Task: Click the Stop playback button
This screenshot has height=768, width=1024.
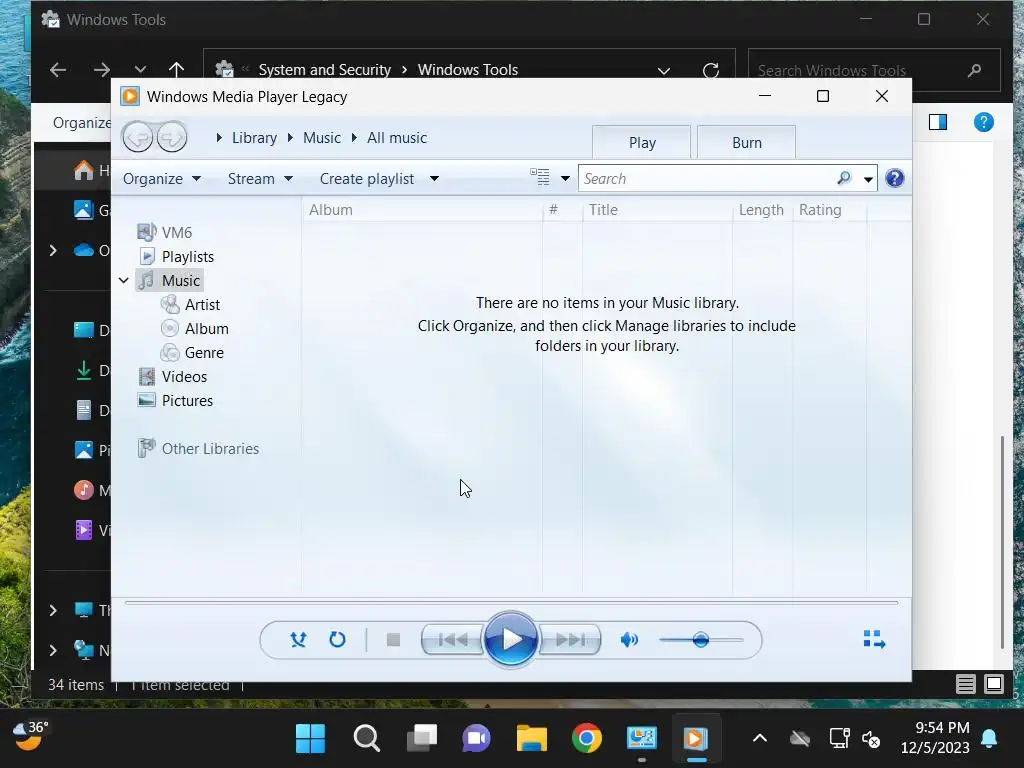Action: pos(393,639)
